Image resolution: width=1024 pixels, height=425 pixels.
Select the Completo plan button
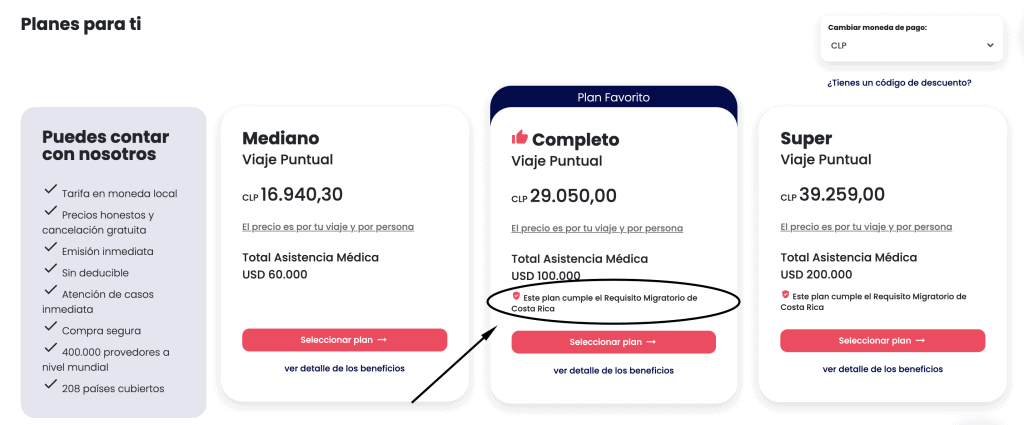point(613,342)
